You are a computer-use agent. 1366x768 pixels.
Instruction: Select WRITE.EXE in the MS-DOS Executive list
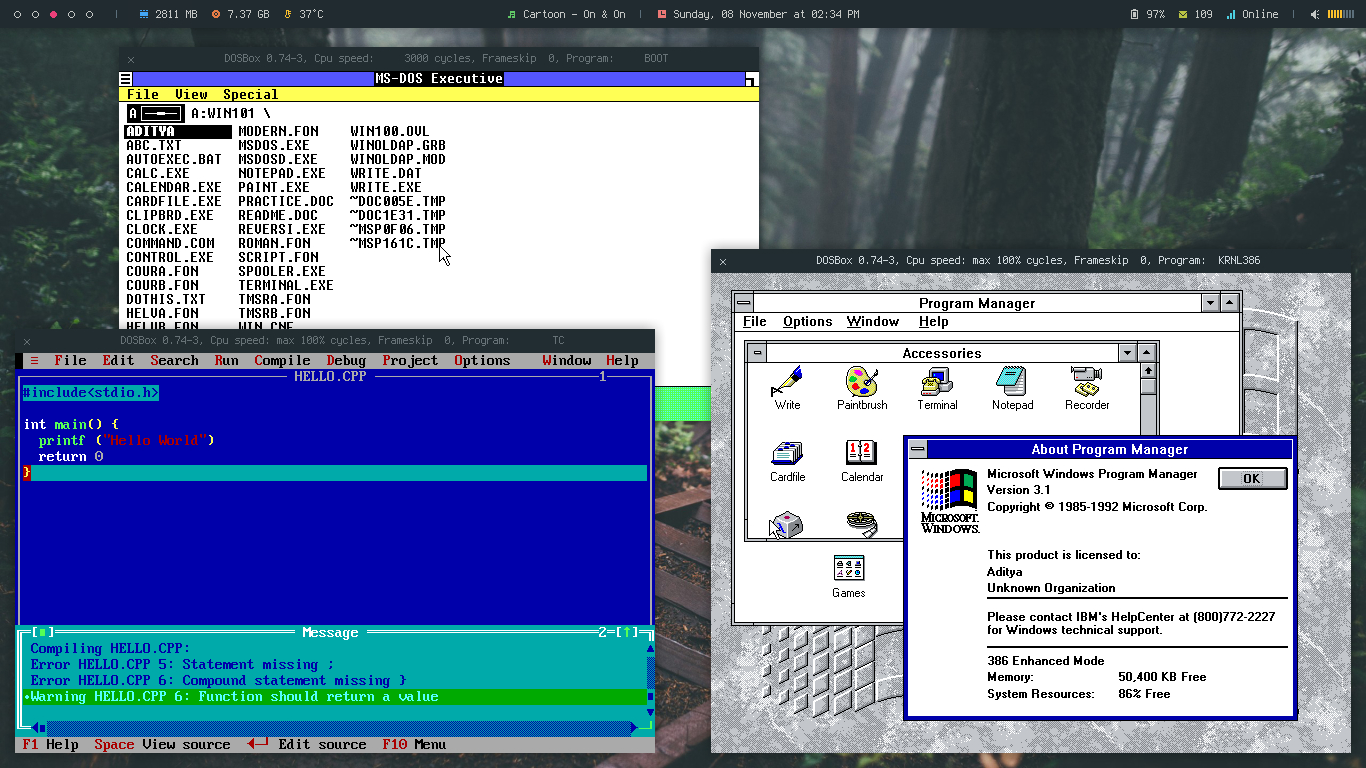pos(386,187)
